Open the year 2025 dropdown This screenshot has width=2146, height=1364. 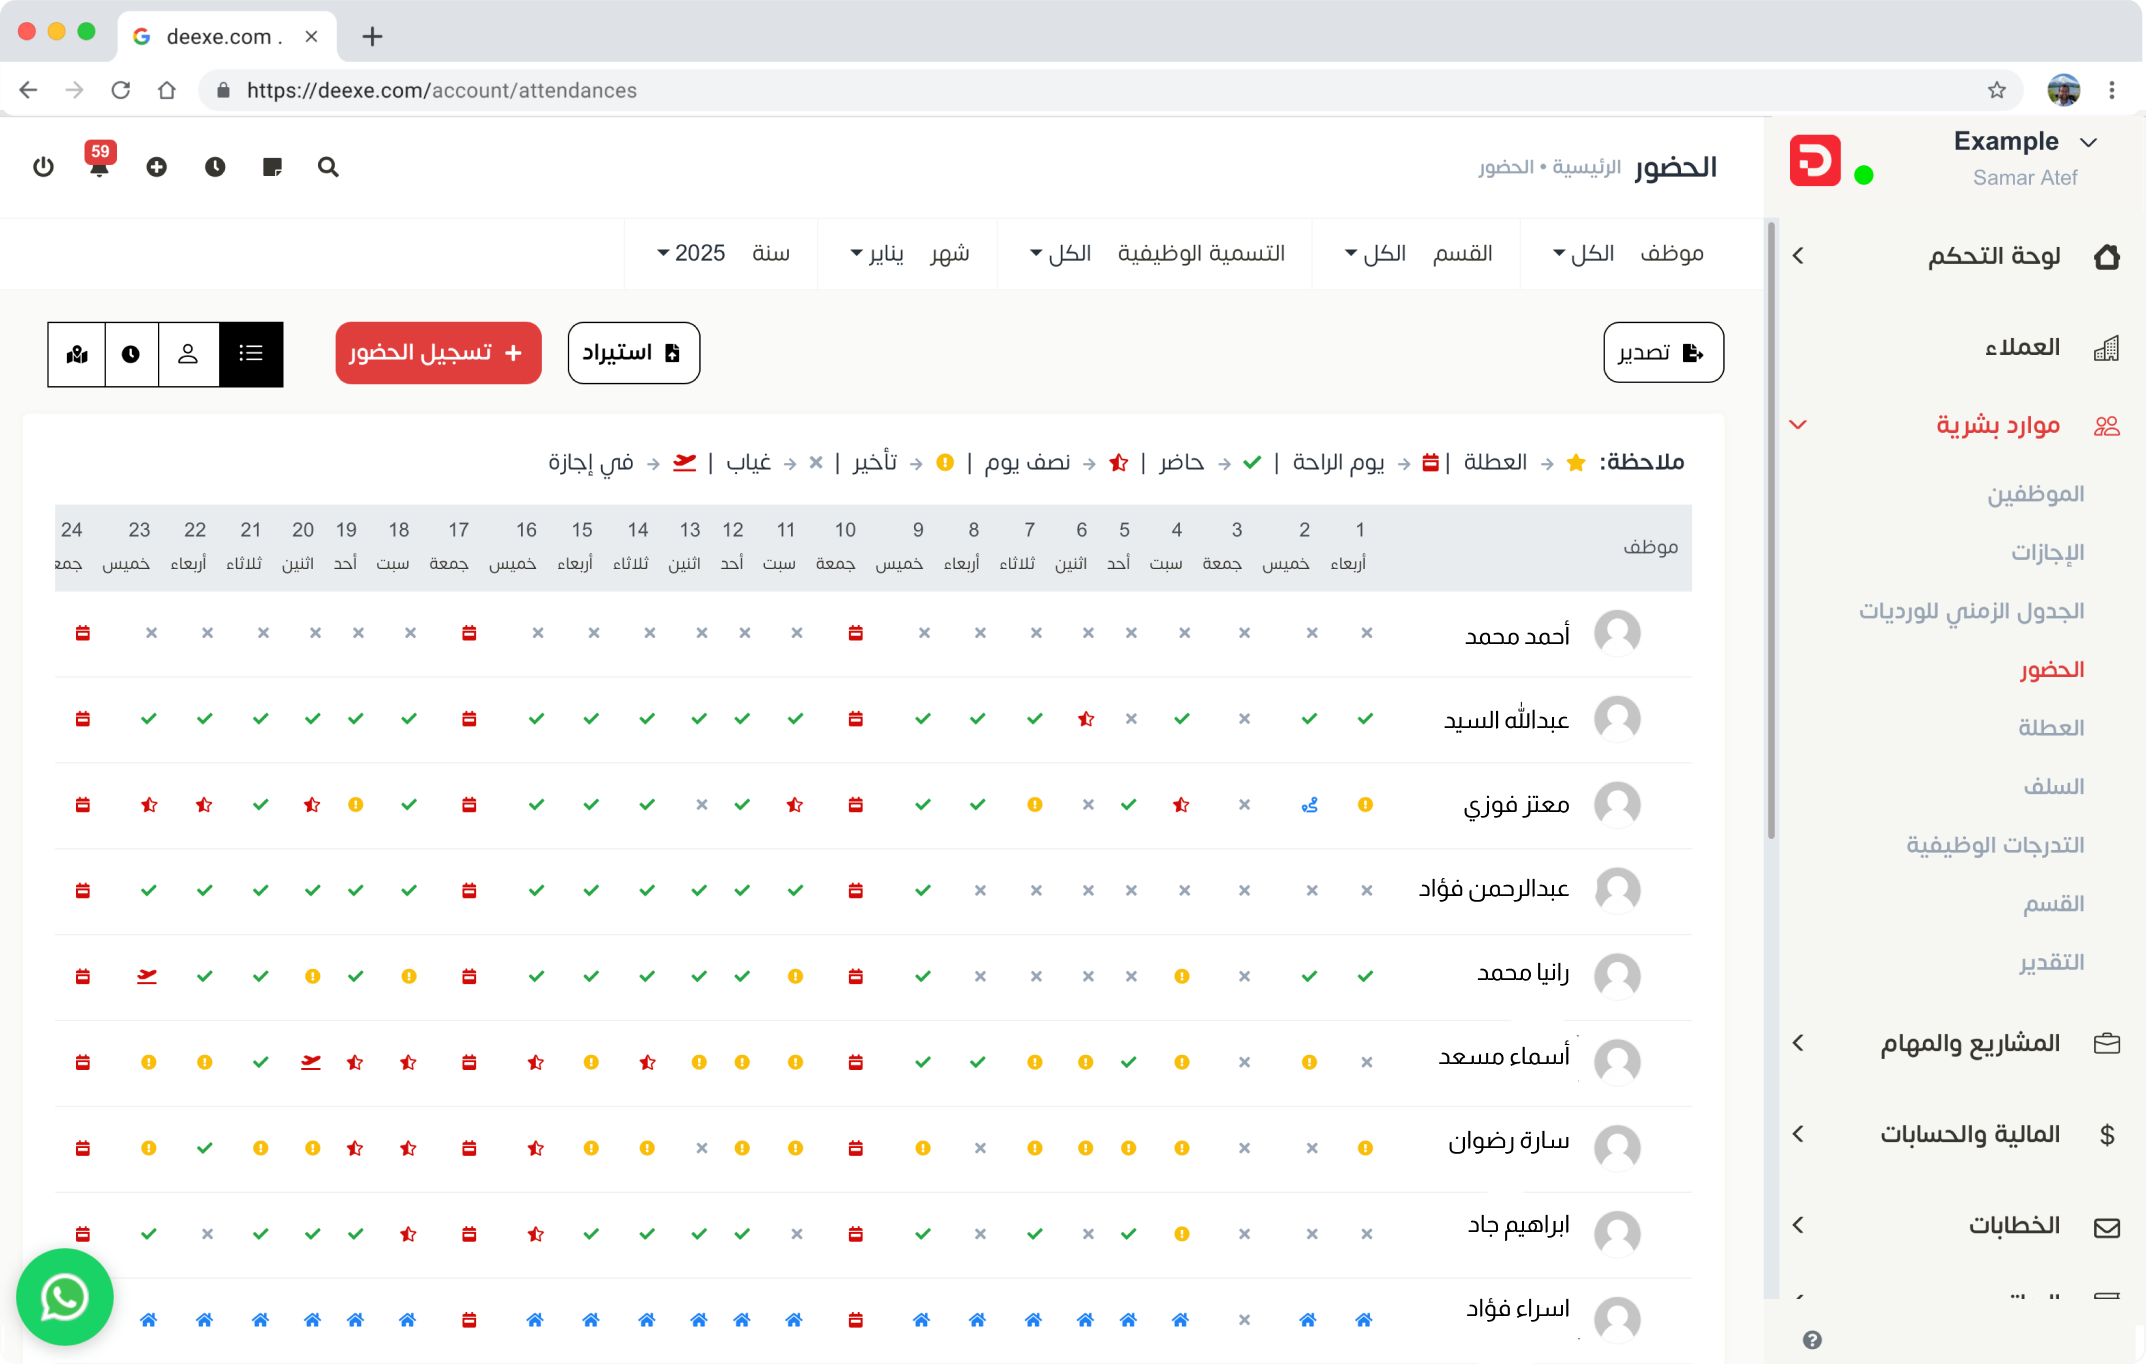(x=691, y=253)
